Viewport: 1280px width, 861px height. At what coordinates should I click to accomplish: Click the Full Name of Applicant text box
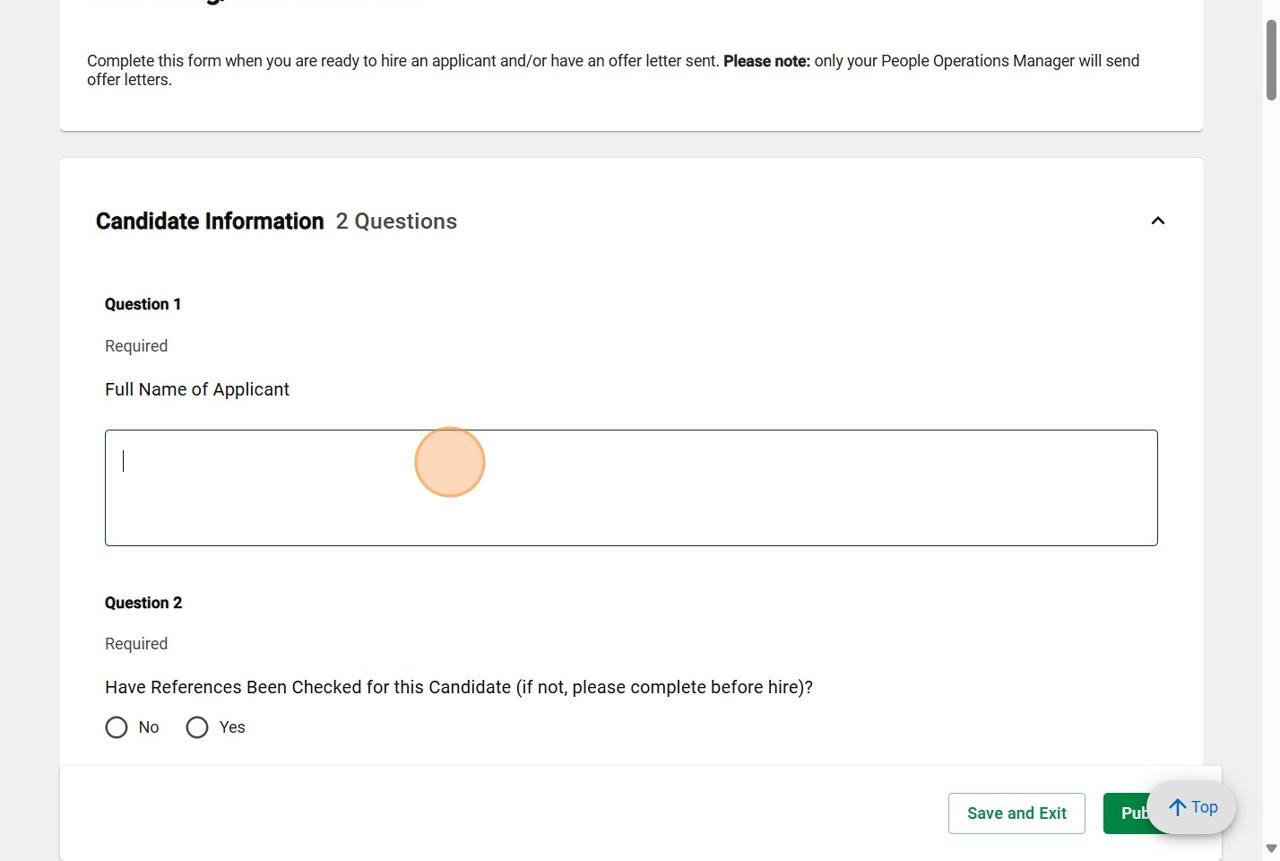click(x=630, y=488)
